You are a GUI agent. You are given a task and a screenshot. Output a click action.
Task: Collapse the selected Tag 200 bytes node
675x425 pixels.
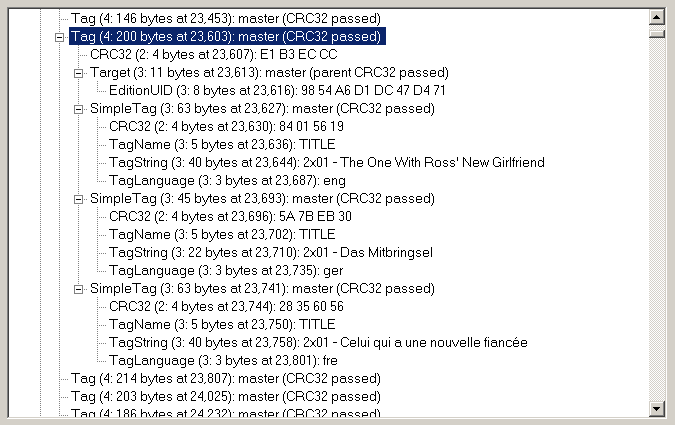click(x=60, y=37)
